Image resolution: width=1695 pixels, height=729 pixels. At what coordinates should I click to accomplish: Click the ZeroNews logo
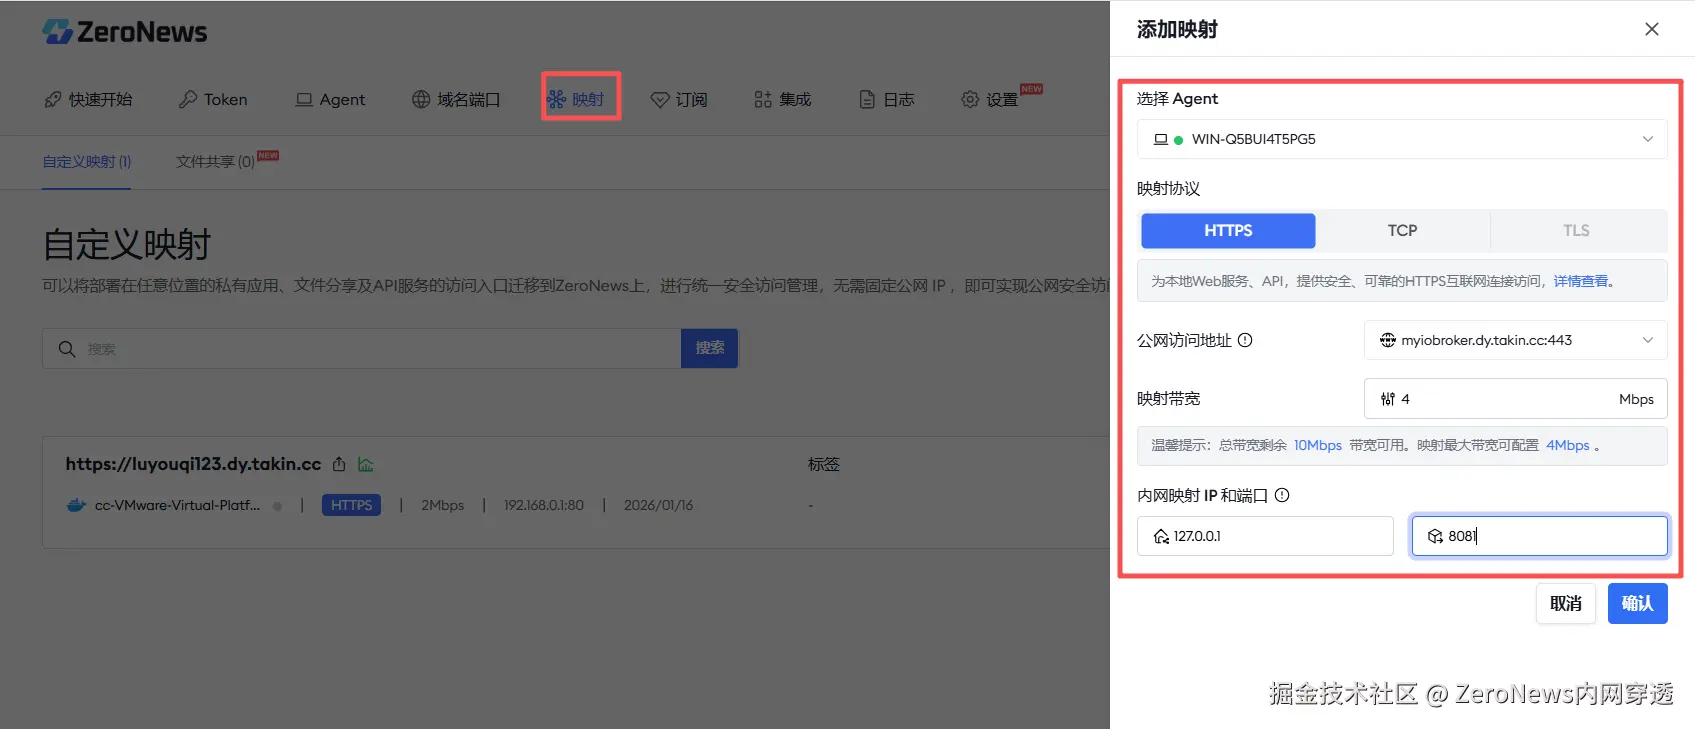pyautogui.click(x=125, y=32)
